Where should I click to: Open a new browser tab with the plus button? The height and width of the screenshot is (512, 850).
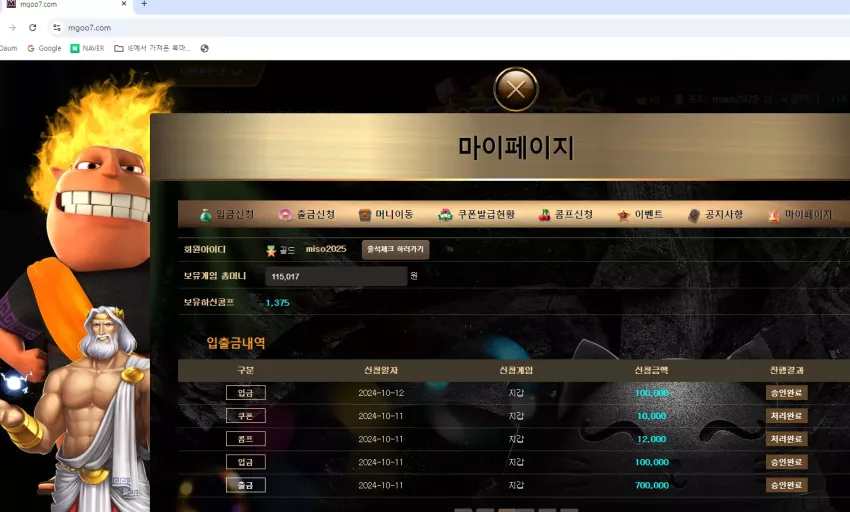pyautogui.click(x=144, y=4)
